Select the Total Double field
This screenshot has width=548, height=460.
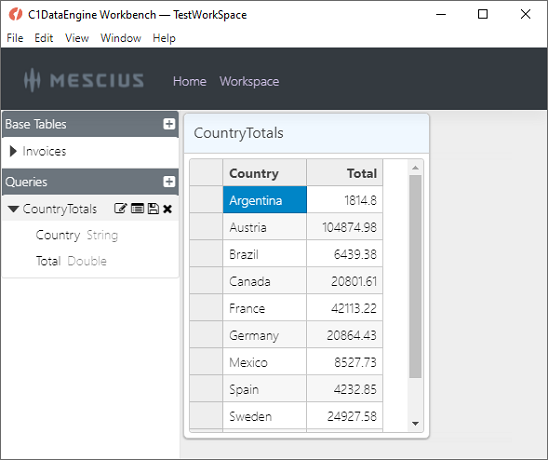pos(71,261)
